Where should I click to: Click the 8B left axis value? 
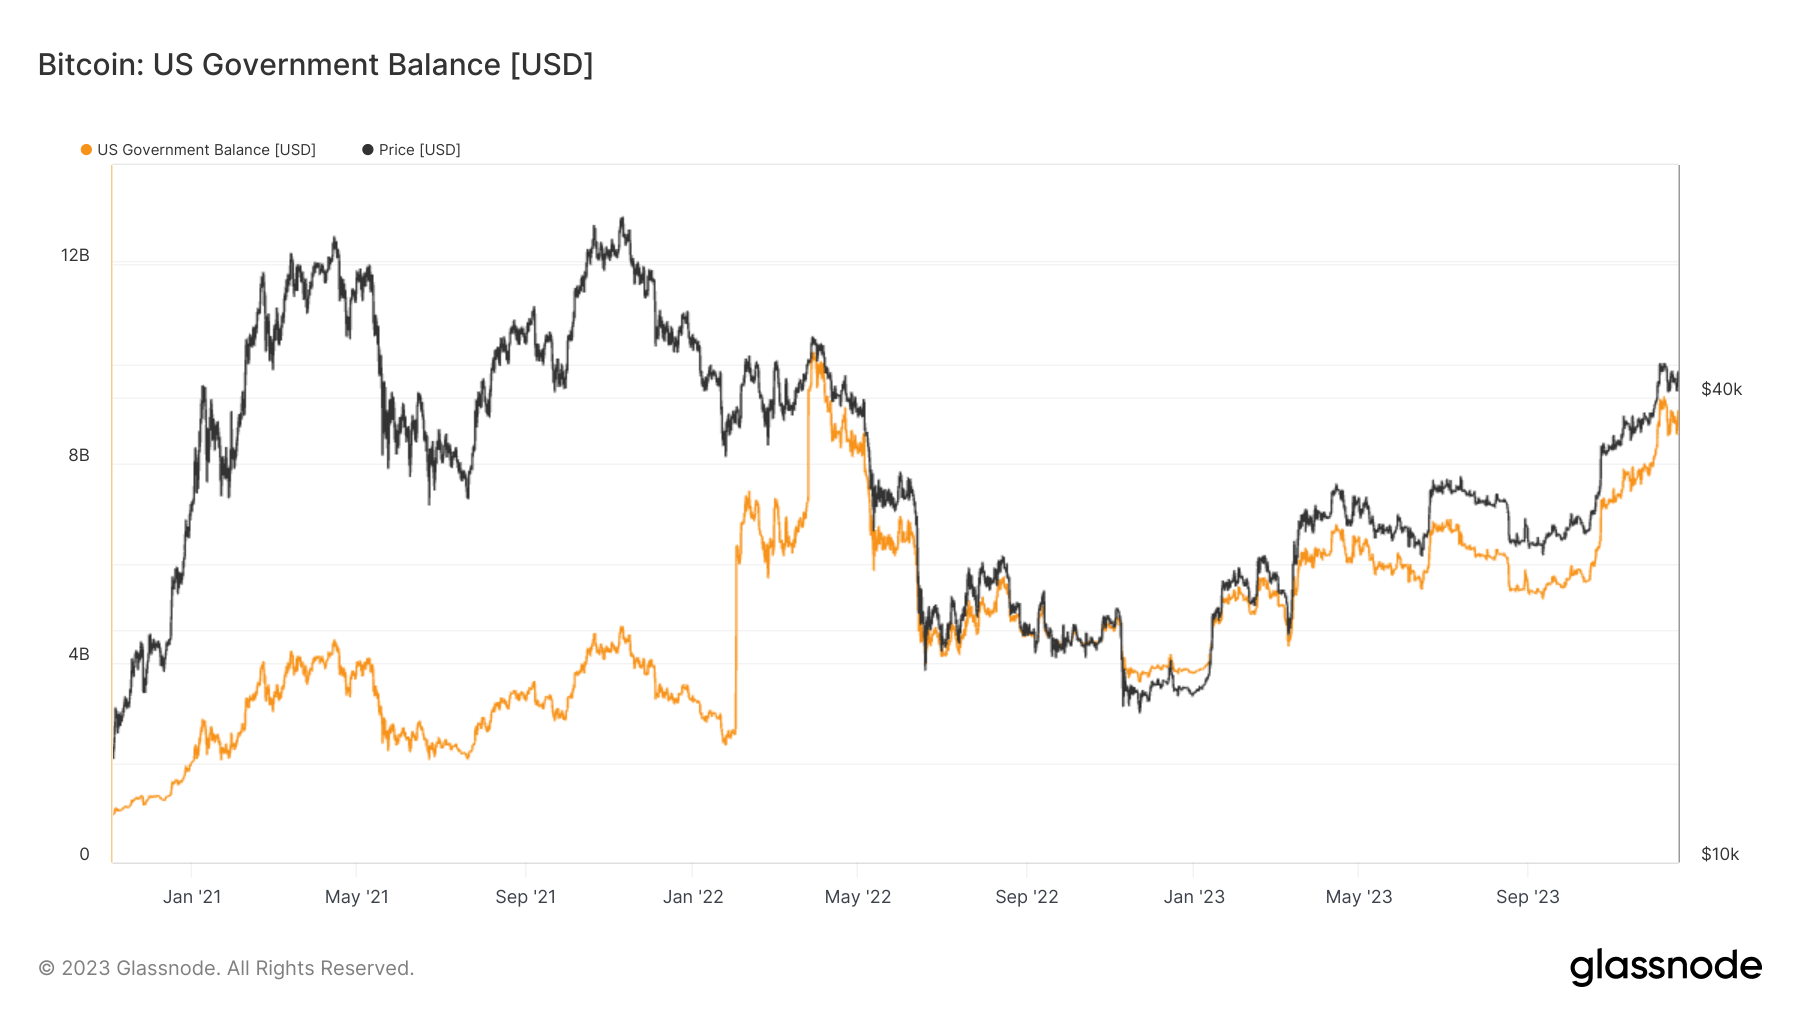79,455
